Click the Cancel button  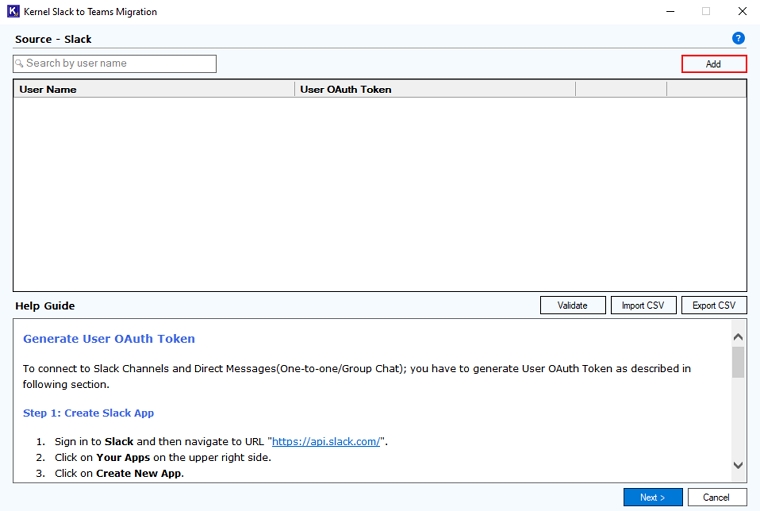717,497
